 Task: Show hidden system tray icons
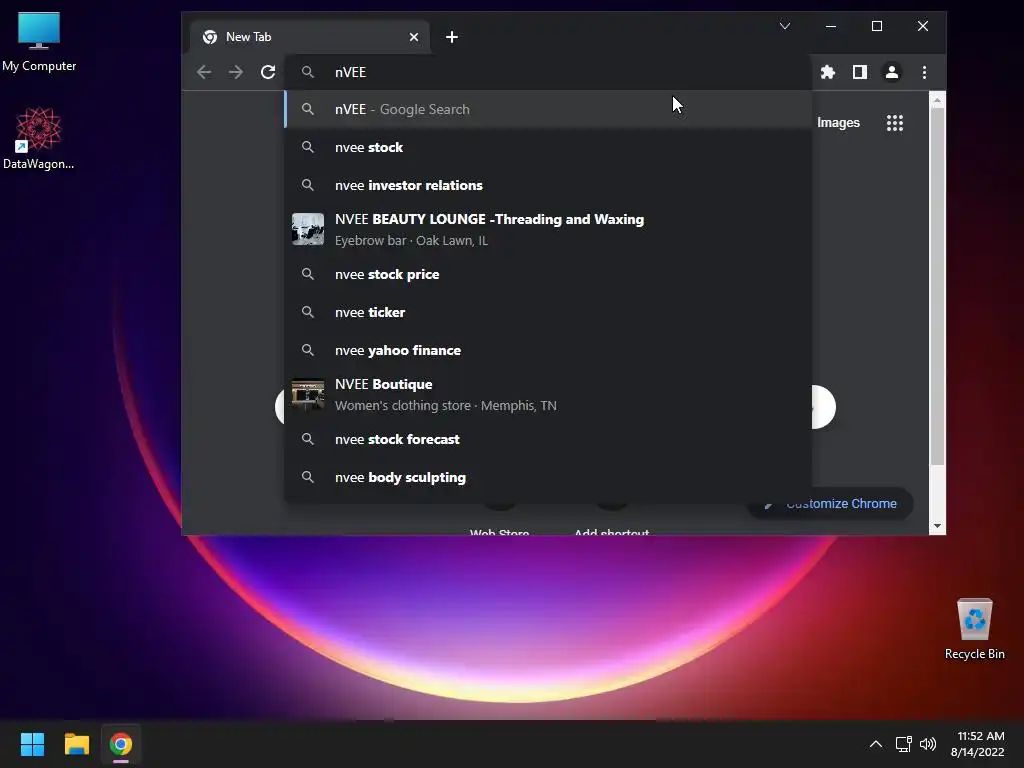click(x=876, y=744)
